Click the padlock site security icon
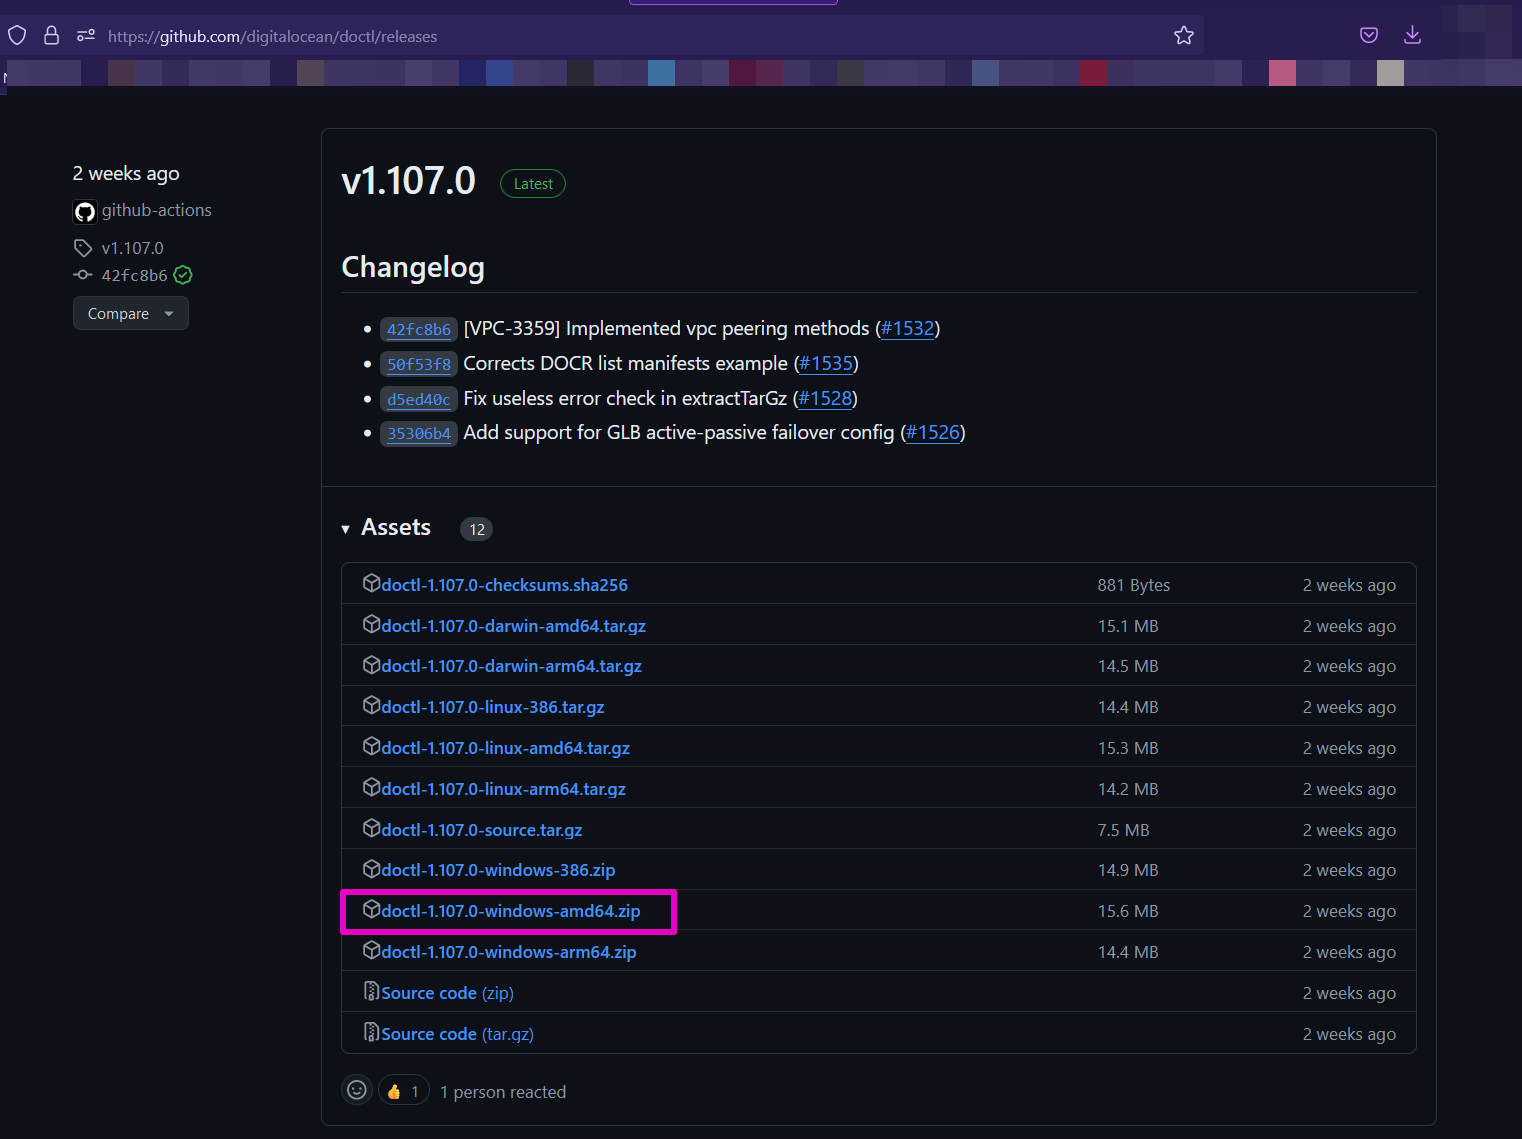The width and height of the screenshot is (1522, 1139). 51,36
